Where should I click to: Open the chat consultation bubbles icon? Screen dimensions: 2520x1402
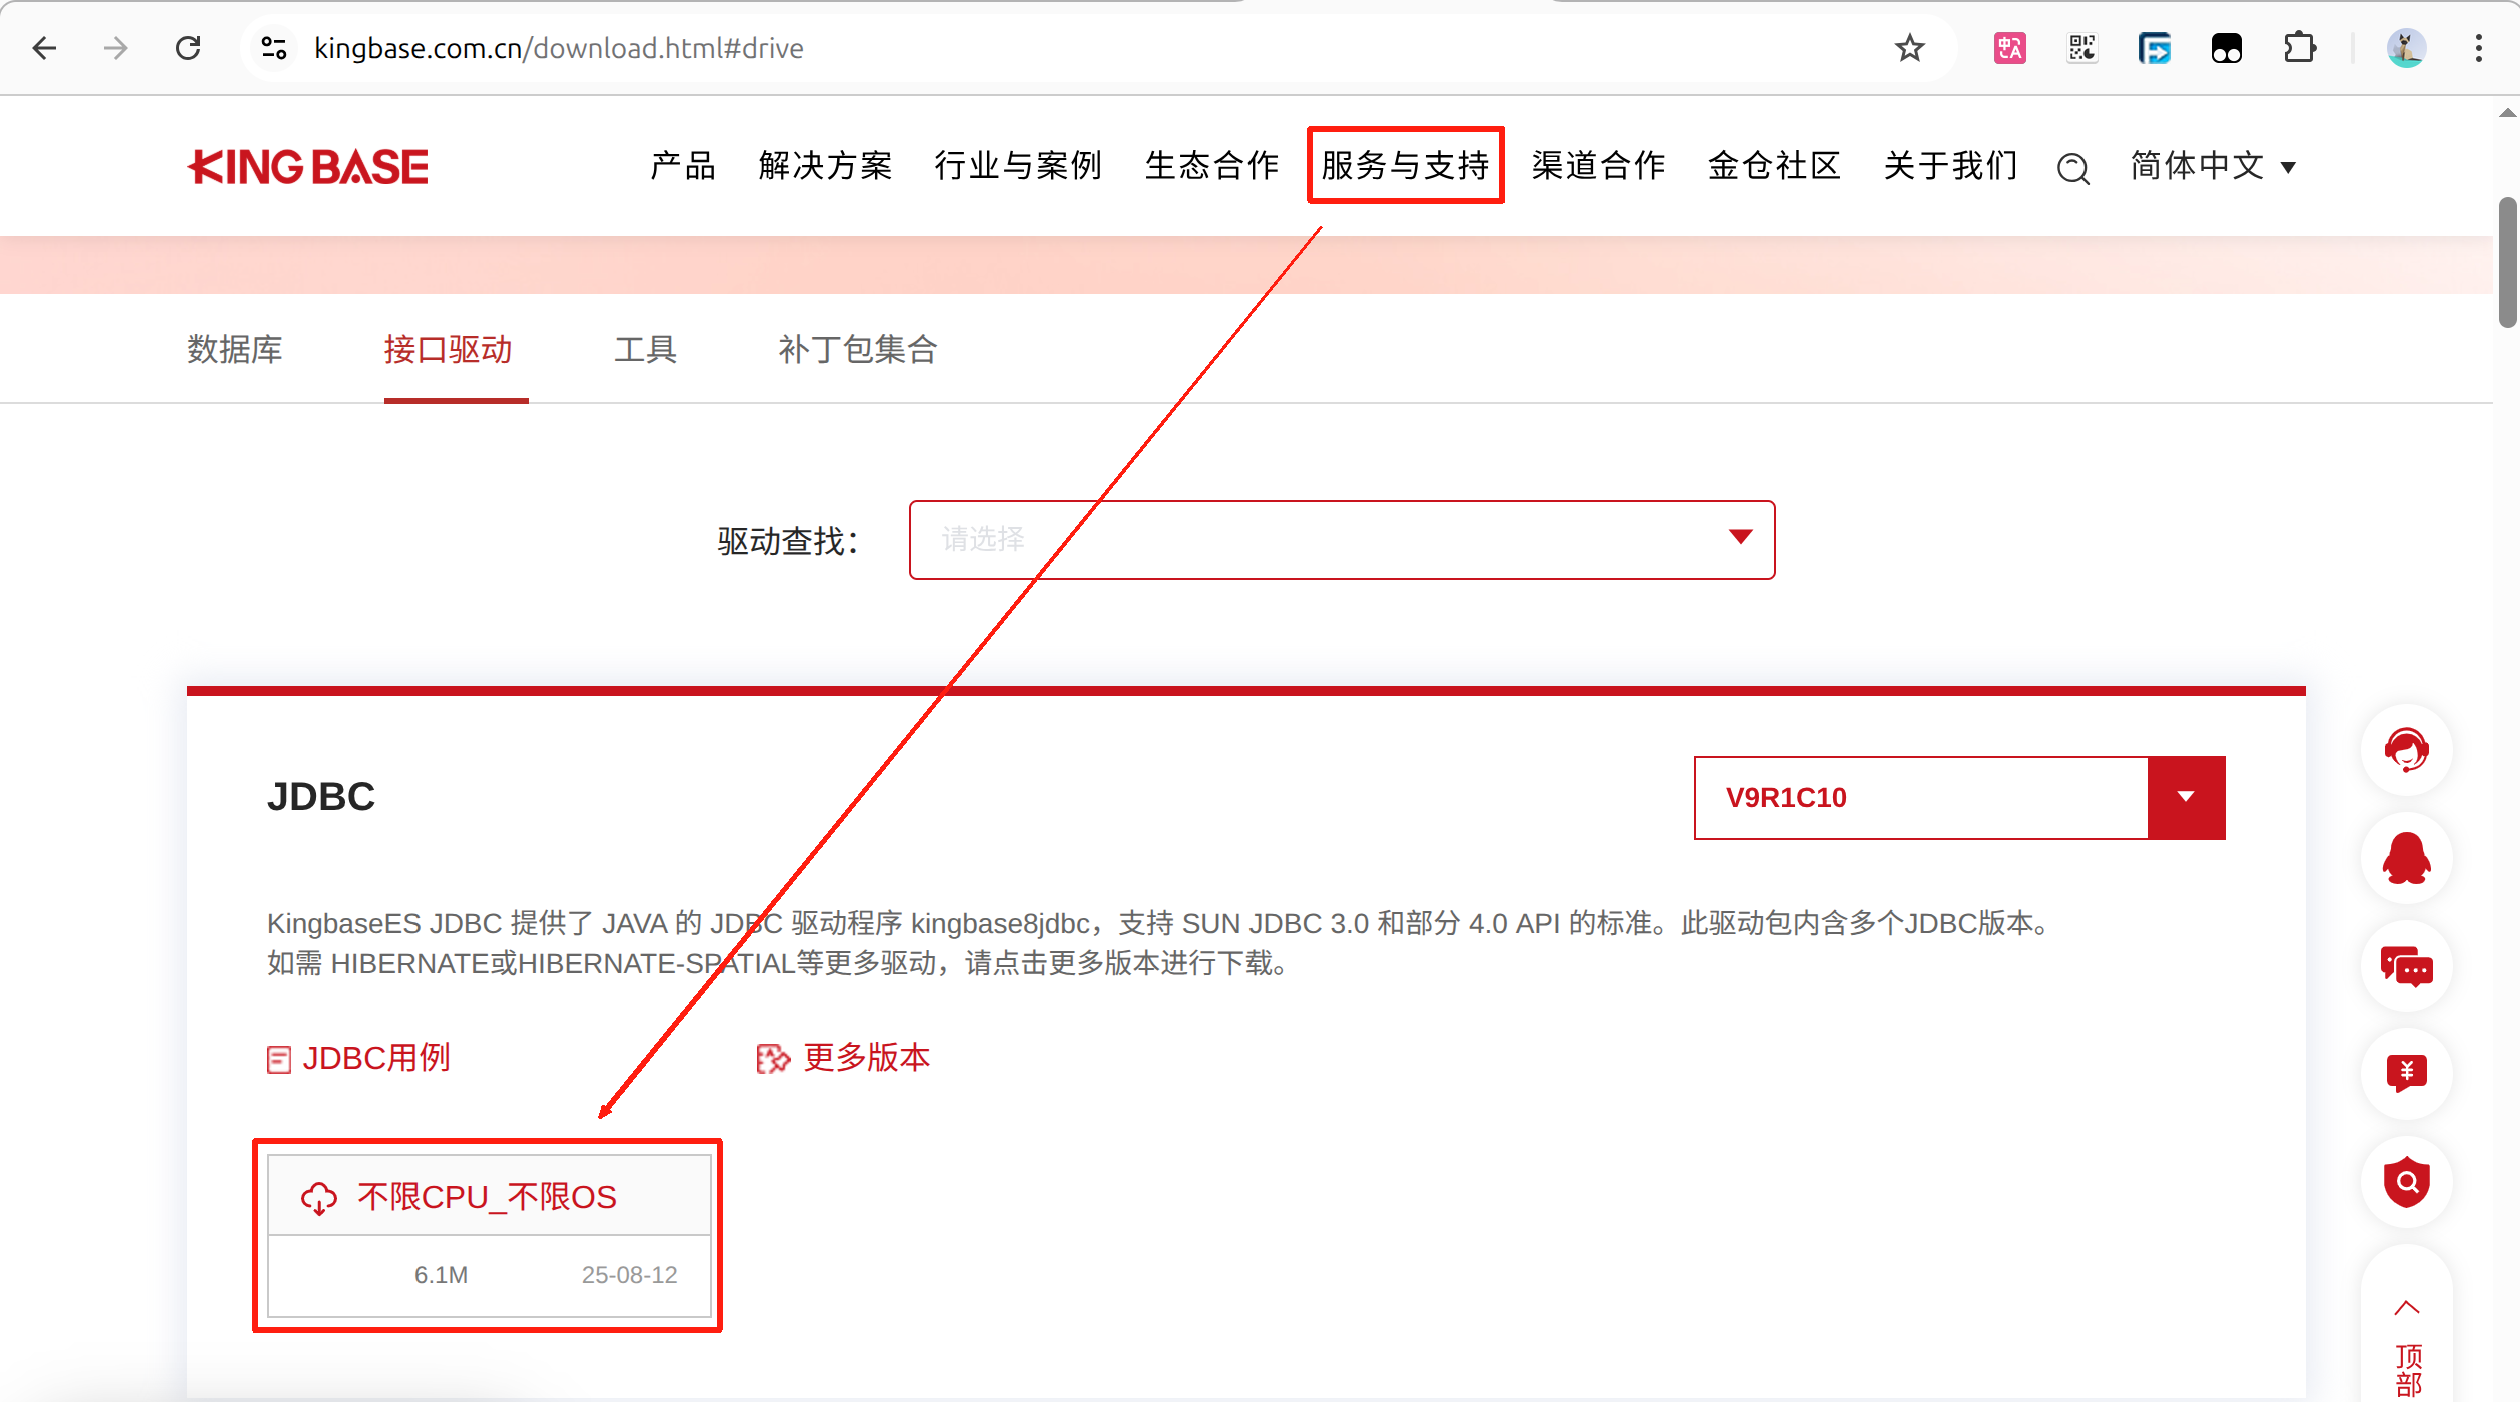[2406, 967]
